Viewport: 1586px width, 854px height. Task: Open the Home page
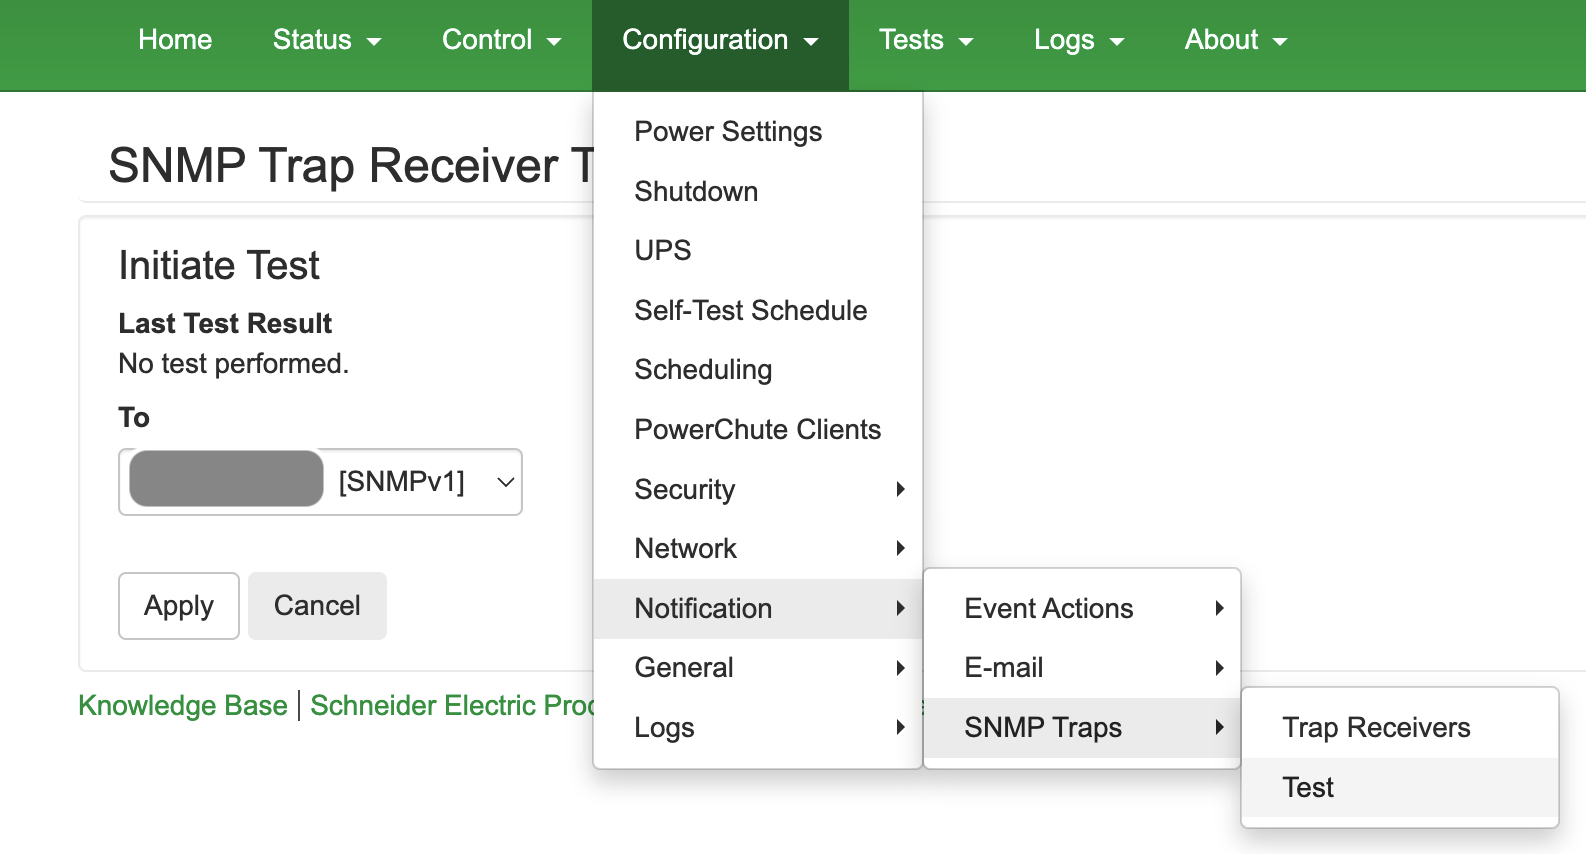[x=175, y=40]
